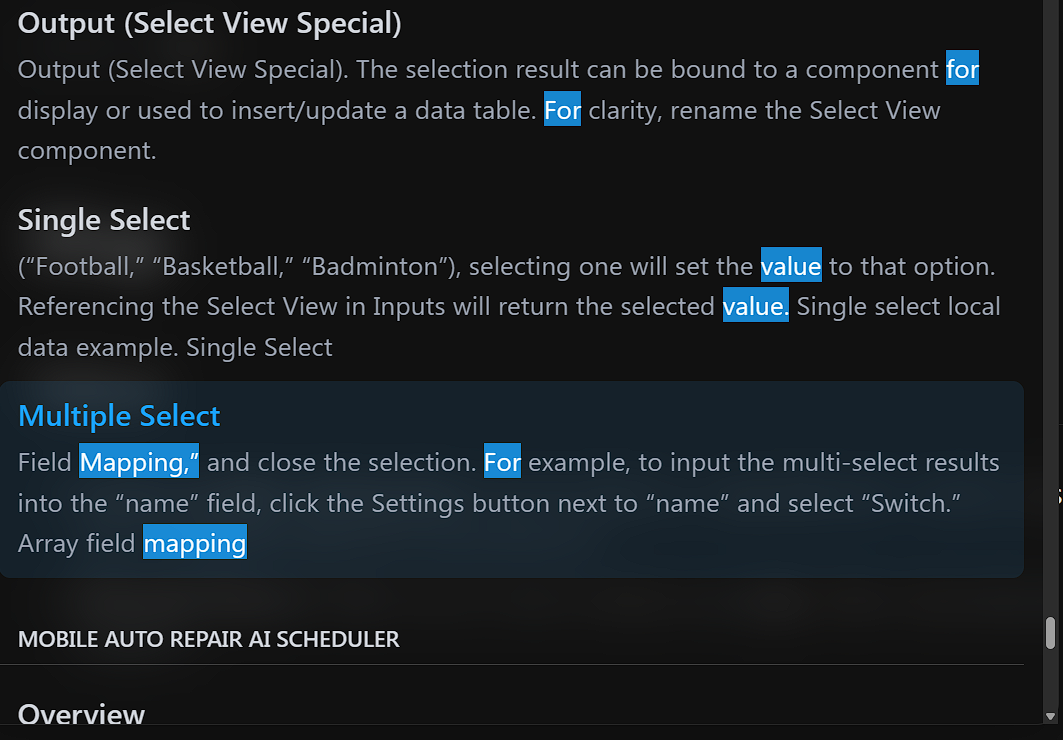Image resolution: width=1063 pixels, height=740 pixels.
Task: Click the highlighted "For" before "clarity"
Action: pyautogui.click(x=562, y=110)
